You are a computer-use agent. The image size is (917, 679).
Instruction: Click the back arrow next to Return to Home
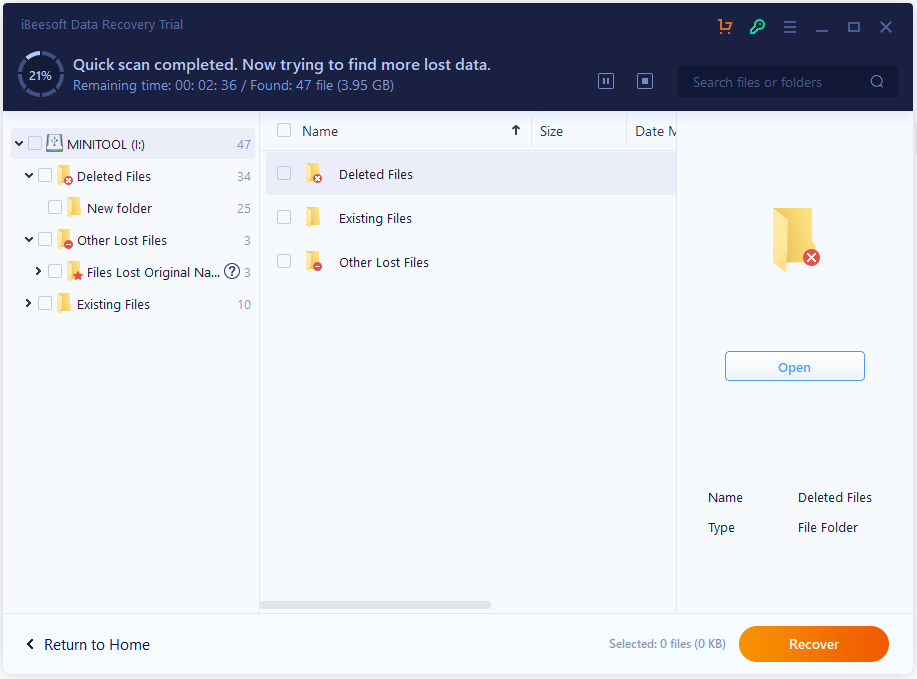coord(30,644)
